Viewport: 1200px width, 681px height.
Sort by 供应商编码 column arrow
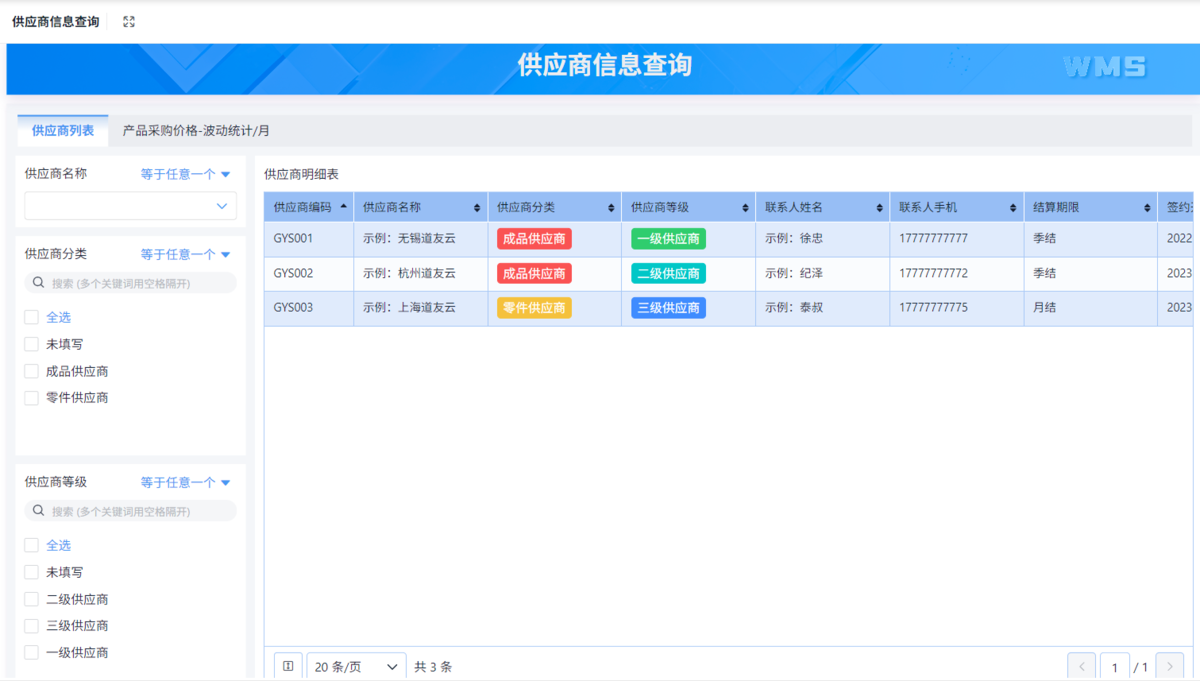click(x=344, y=206)
